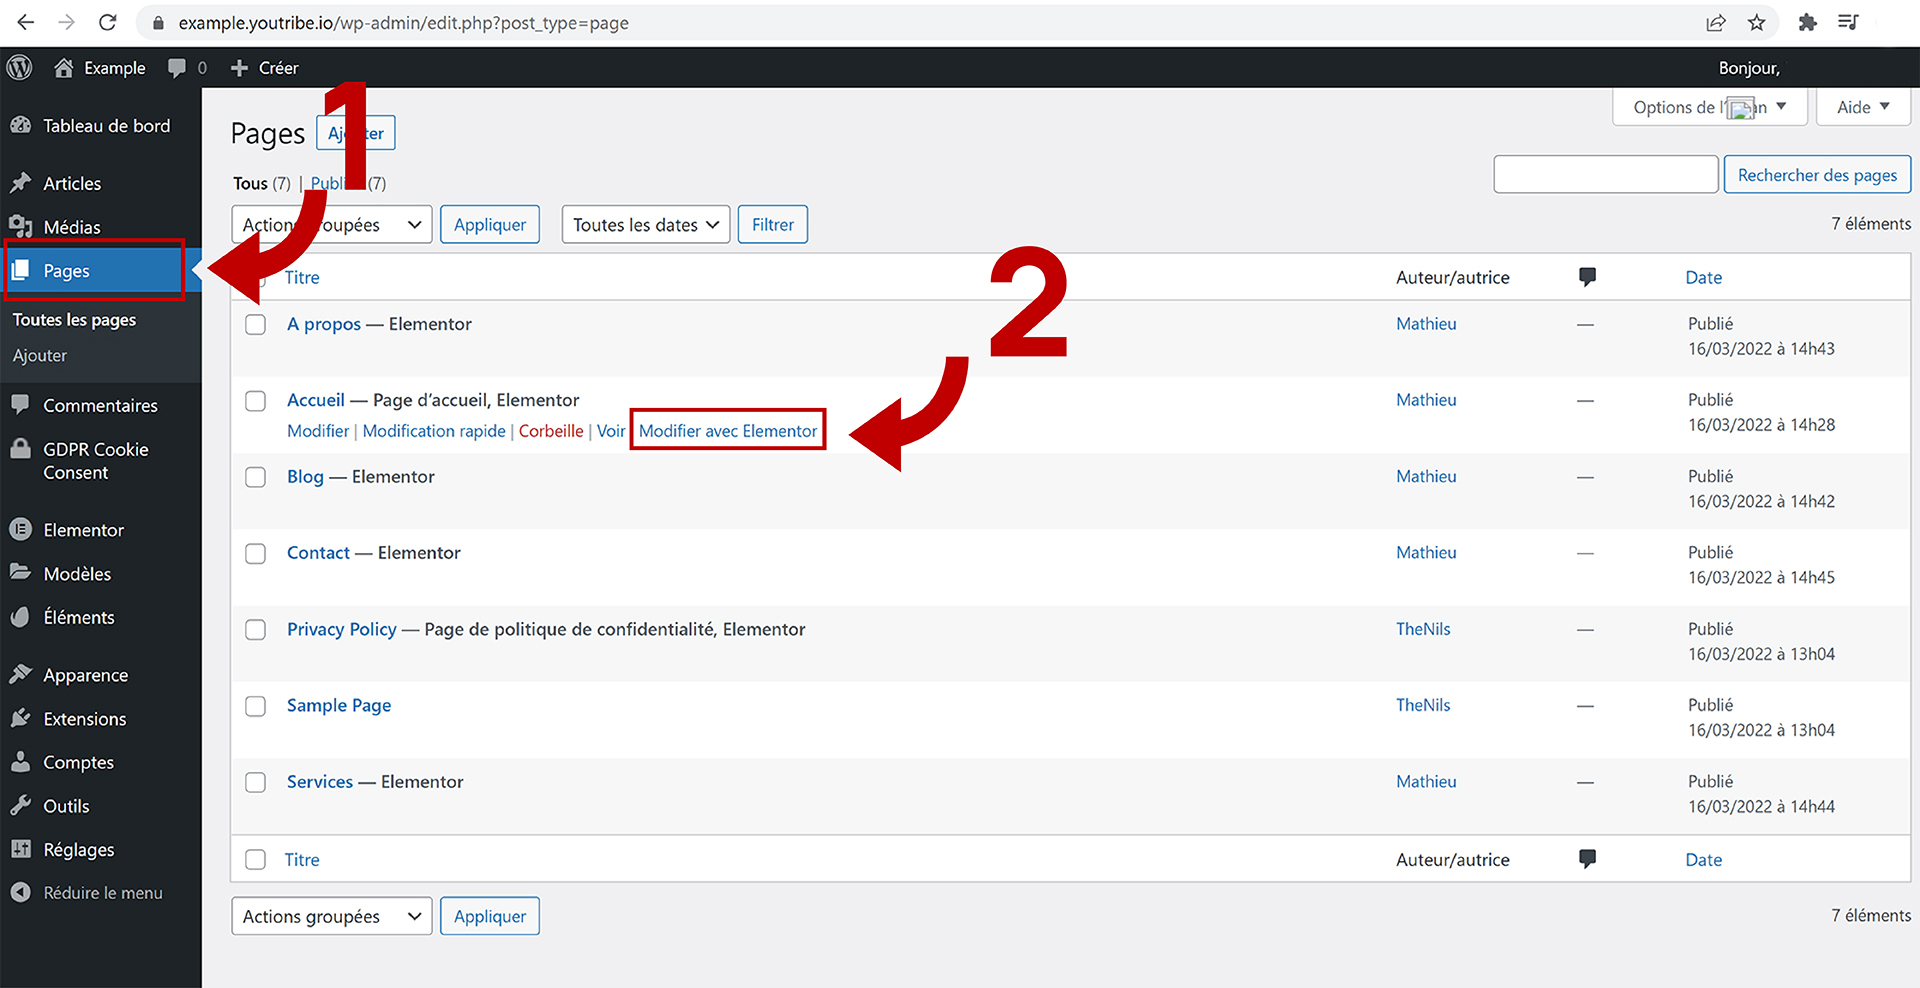
Task: Click Modifier avec Elementor link
Action: (x=728, y=431)
